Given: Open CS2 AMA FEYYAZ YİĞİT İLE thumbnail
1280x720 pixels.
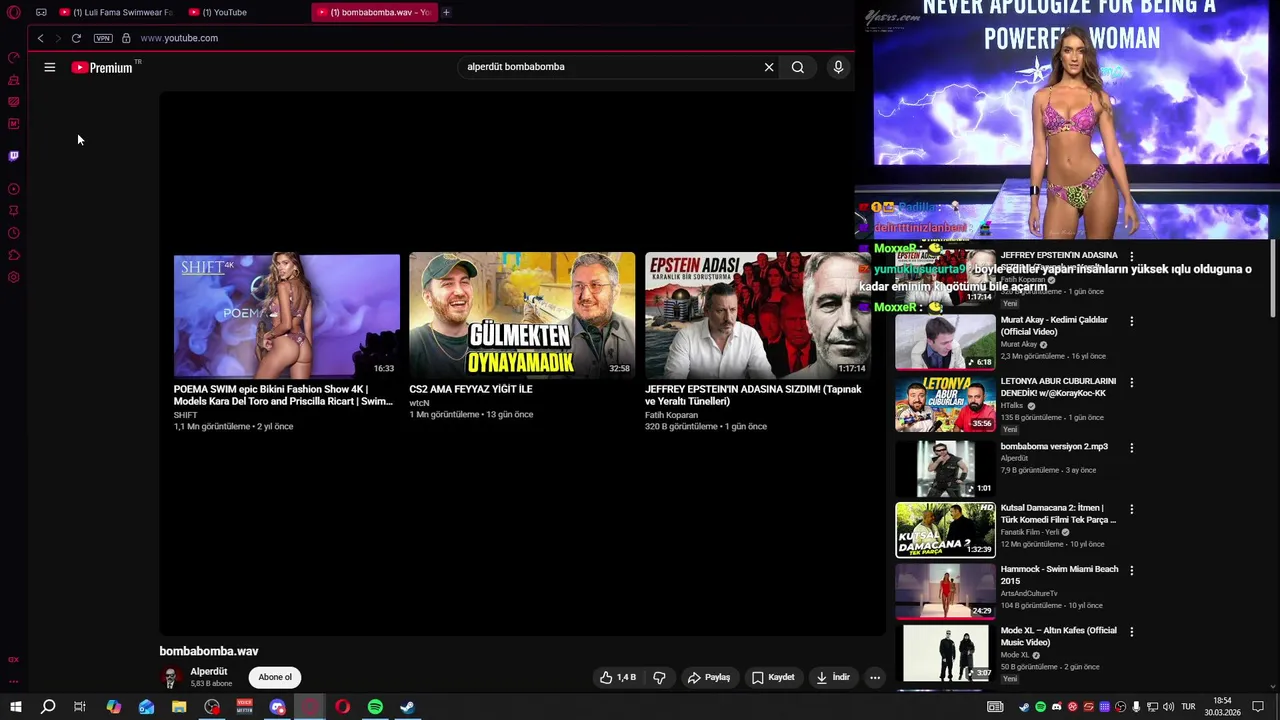Looking at the screenshot, I should tap(521, 316).
